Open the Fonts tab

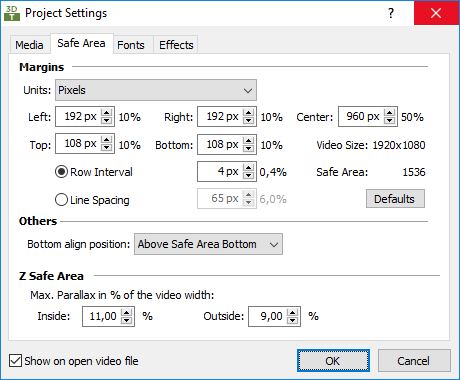[x=131, y=45]
